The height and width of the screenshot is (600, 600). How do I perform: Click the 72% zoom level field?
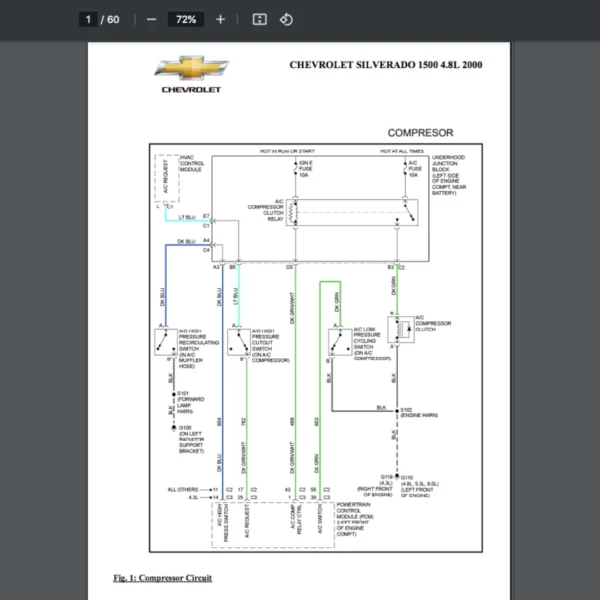[186, 20]
